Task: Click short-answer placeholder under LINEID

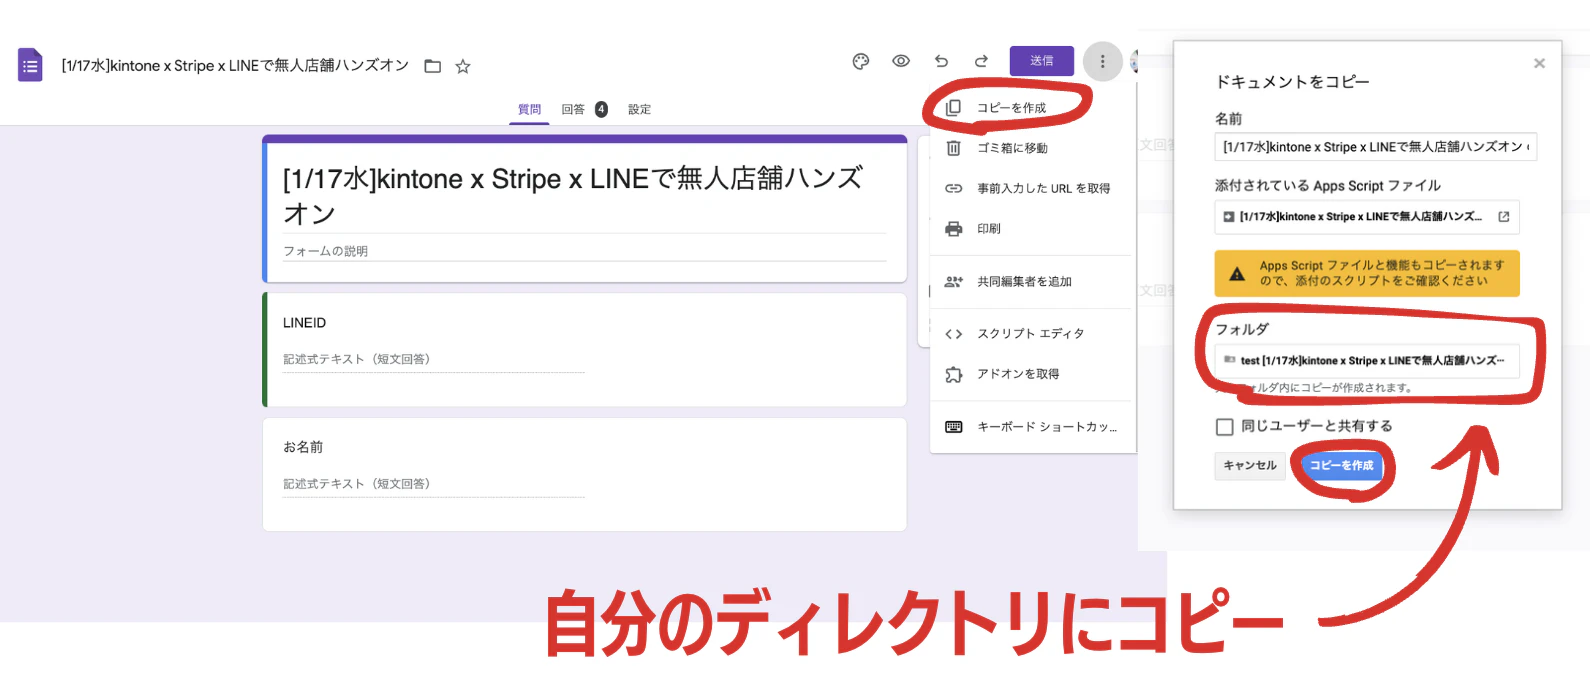Action: (x=433, y=360)
